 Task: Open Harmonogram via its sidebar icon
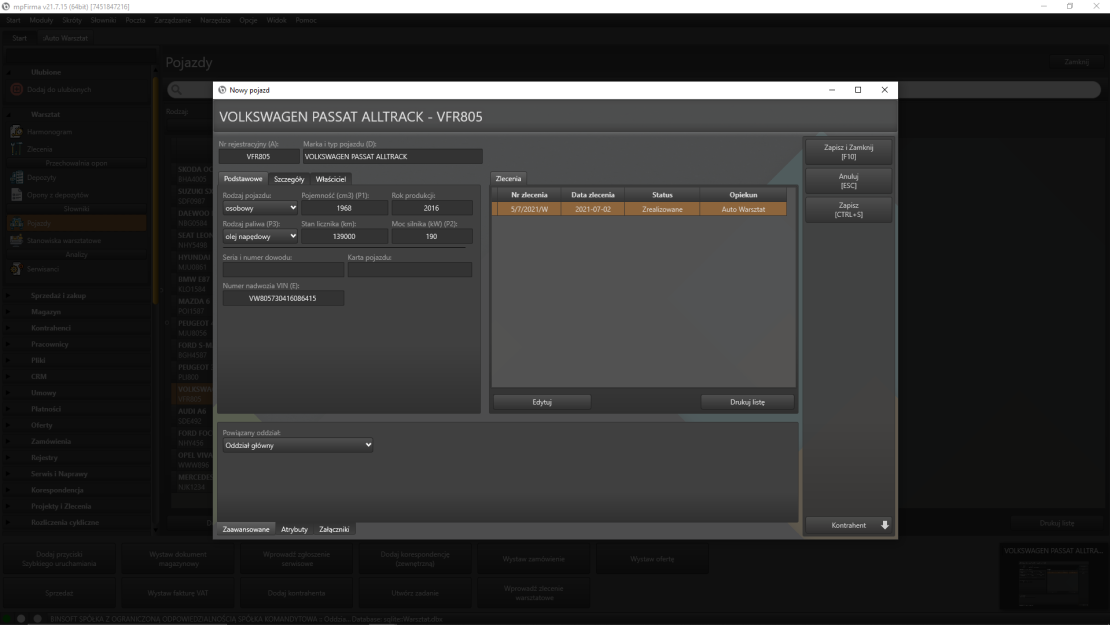pos(16,132)
